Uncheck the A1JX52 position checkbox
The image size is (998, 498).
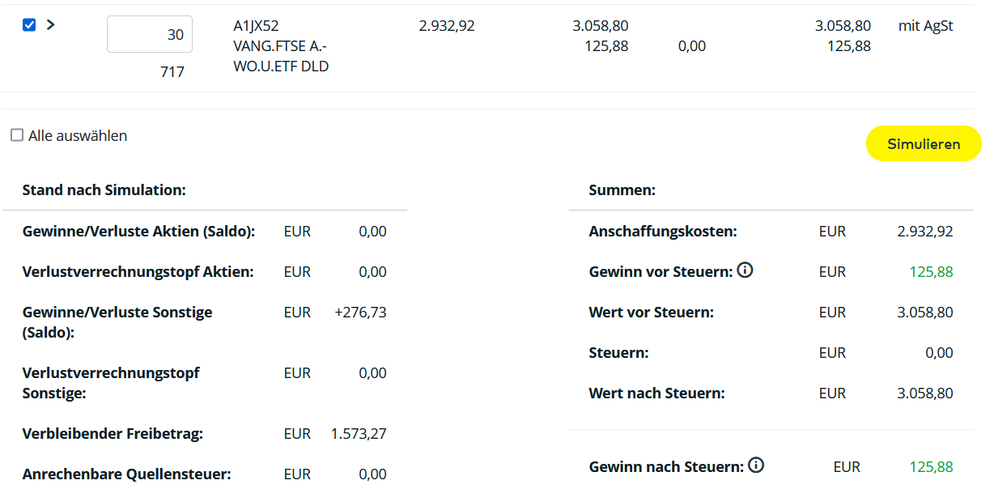pos(29,25)
